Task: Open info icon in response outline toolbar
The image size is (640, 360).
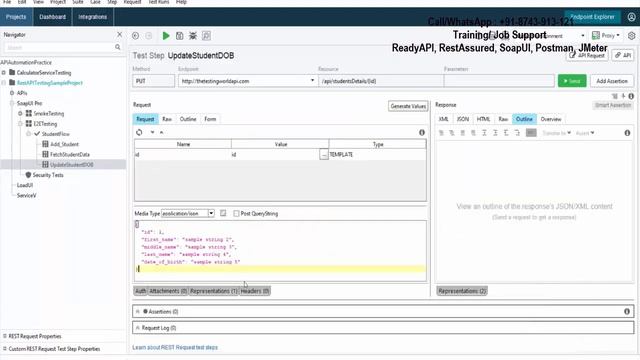Action: coord(627,133)
